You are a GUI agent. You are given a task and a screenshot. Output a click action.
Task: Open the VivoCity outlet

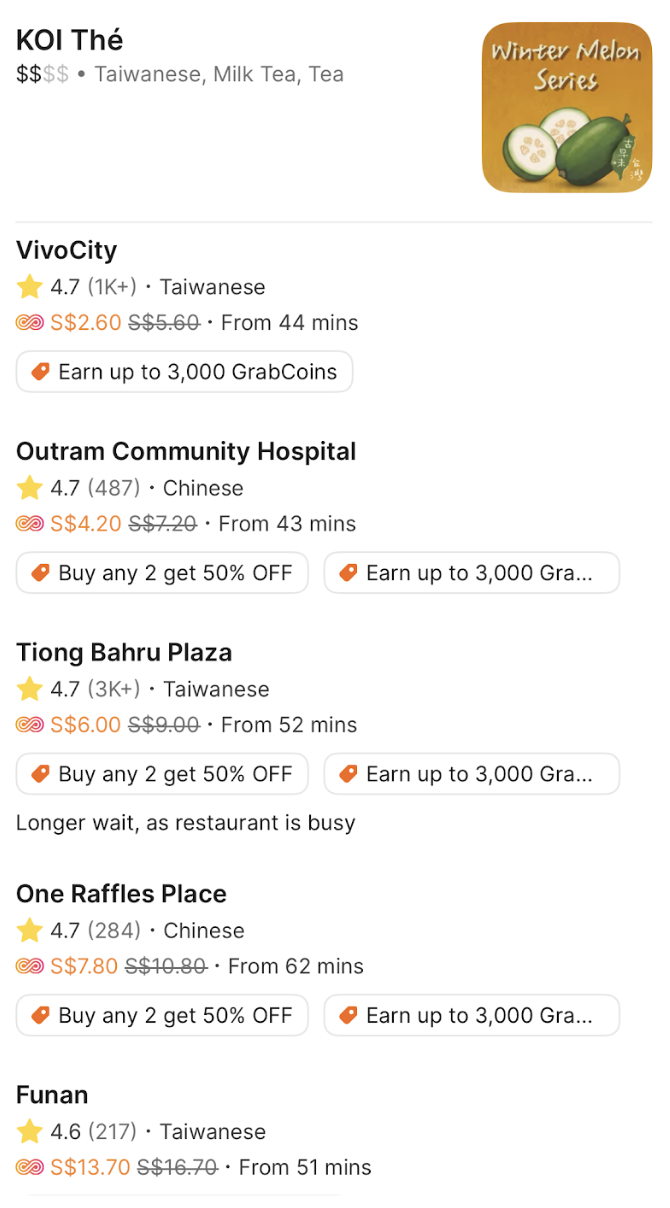(x=66, y=250)
